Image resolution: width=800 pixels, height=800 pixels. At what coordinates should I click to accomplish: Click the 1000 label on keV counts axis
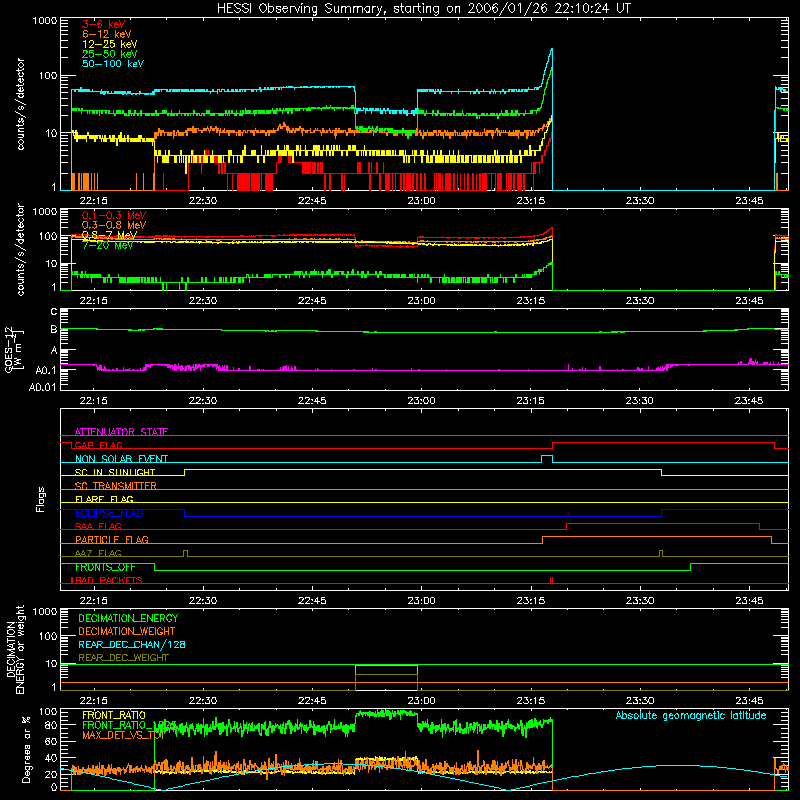45,21
